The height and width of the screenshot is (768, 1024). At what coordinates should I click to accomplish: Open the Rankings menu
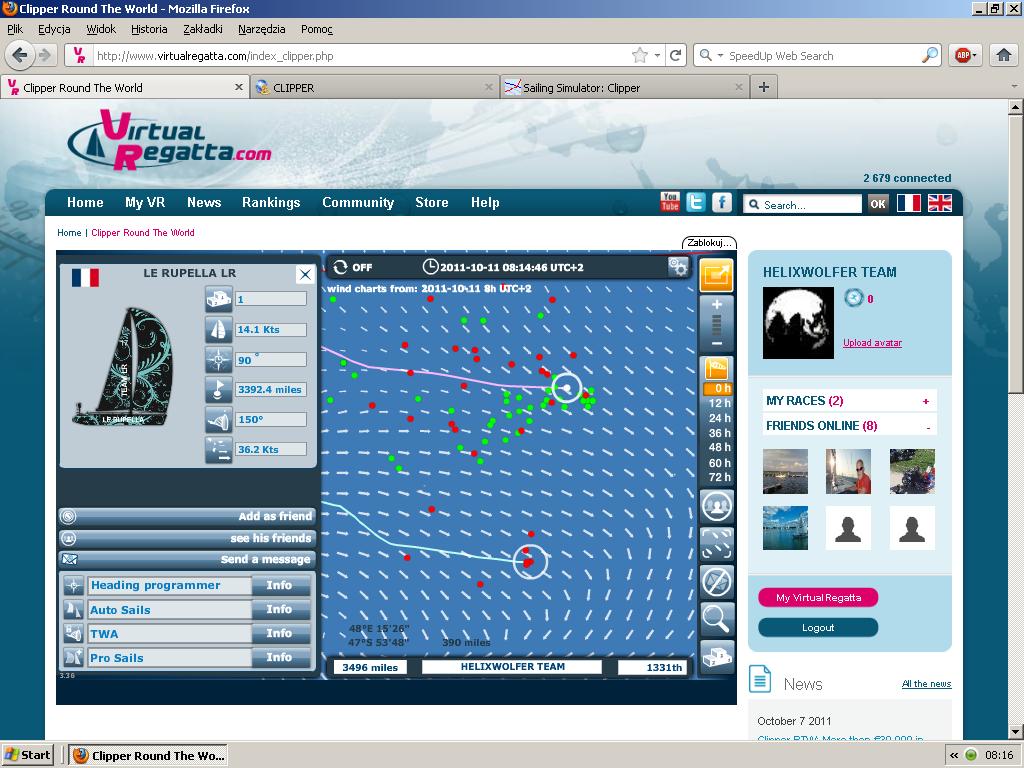(271, 202)
